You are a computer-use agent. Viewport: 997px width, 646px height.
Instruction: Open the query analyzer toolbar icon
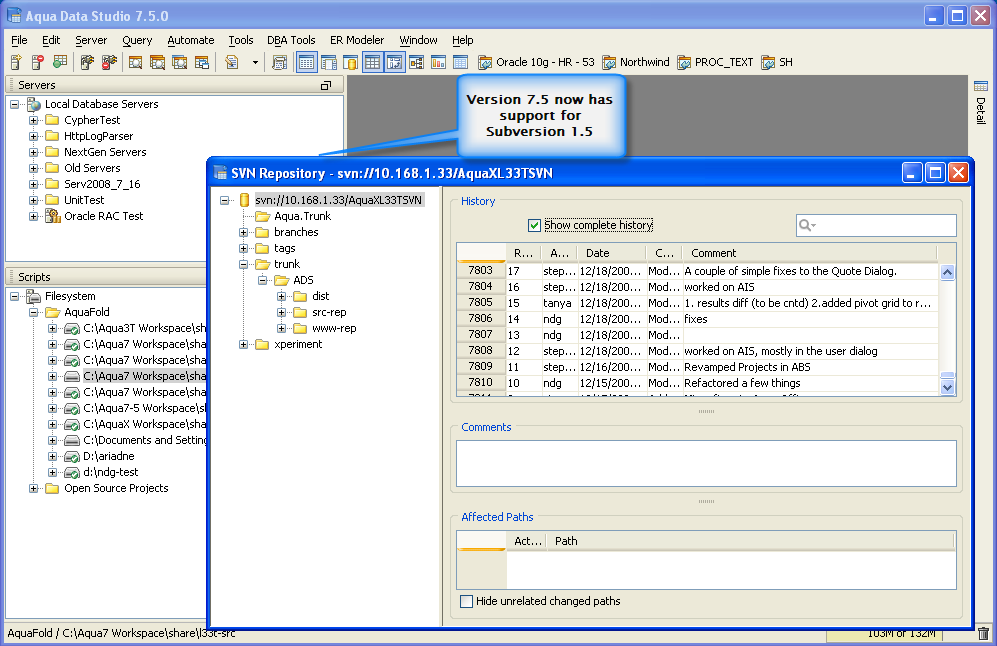click(x=135, y=62)
